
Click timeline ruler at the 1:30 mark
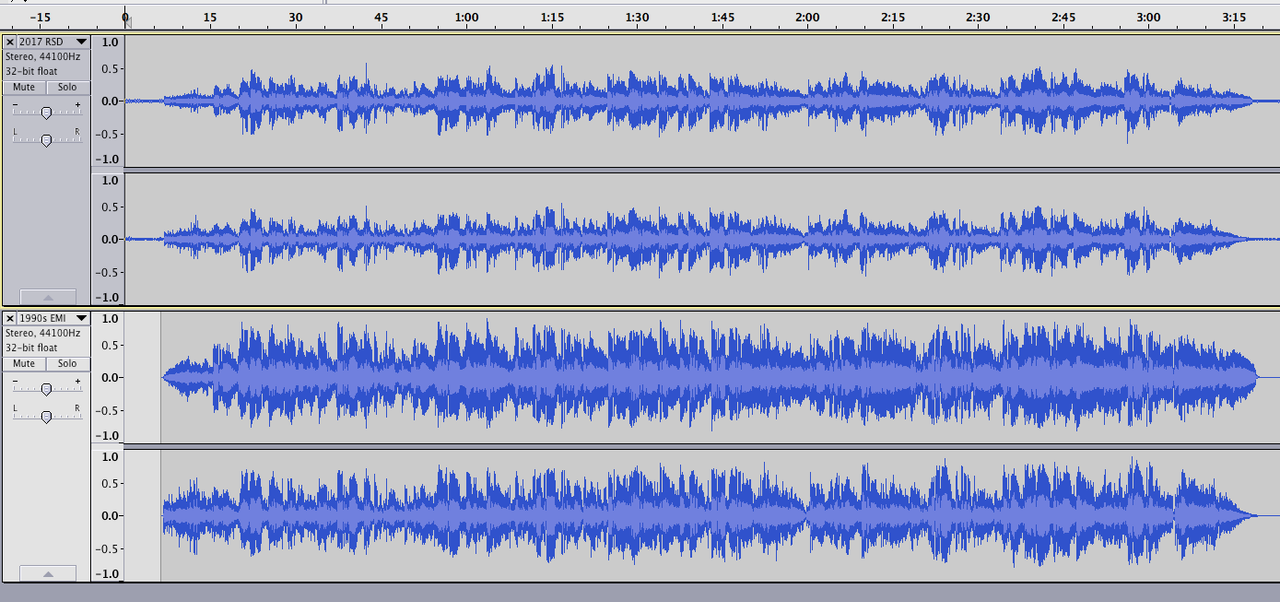(637, 17)
